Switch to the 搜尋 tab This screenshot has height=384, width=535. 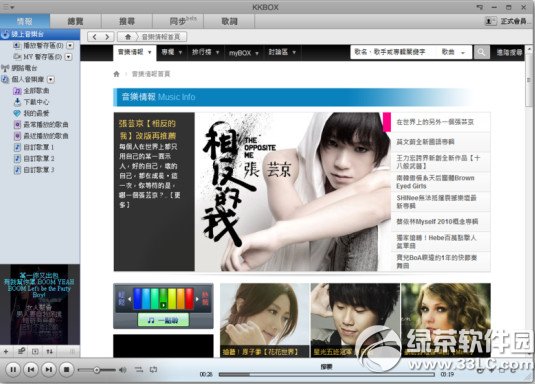[127, 21]
